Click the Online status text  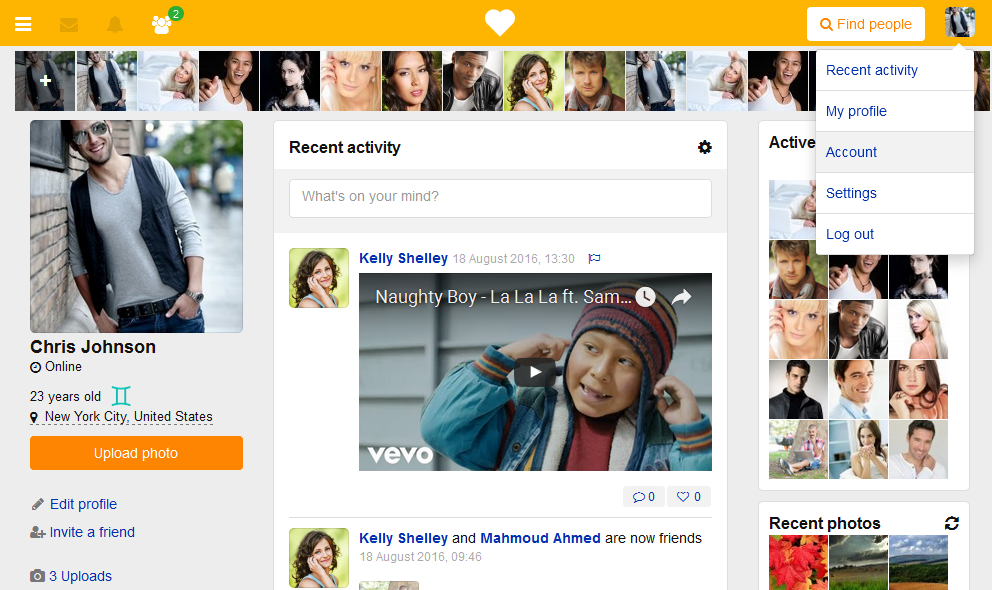63,367
